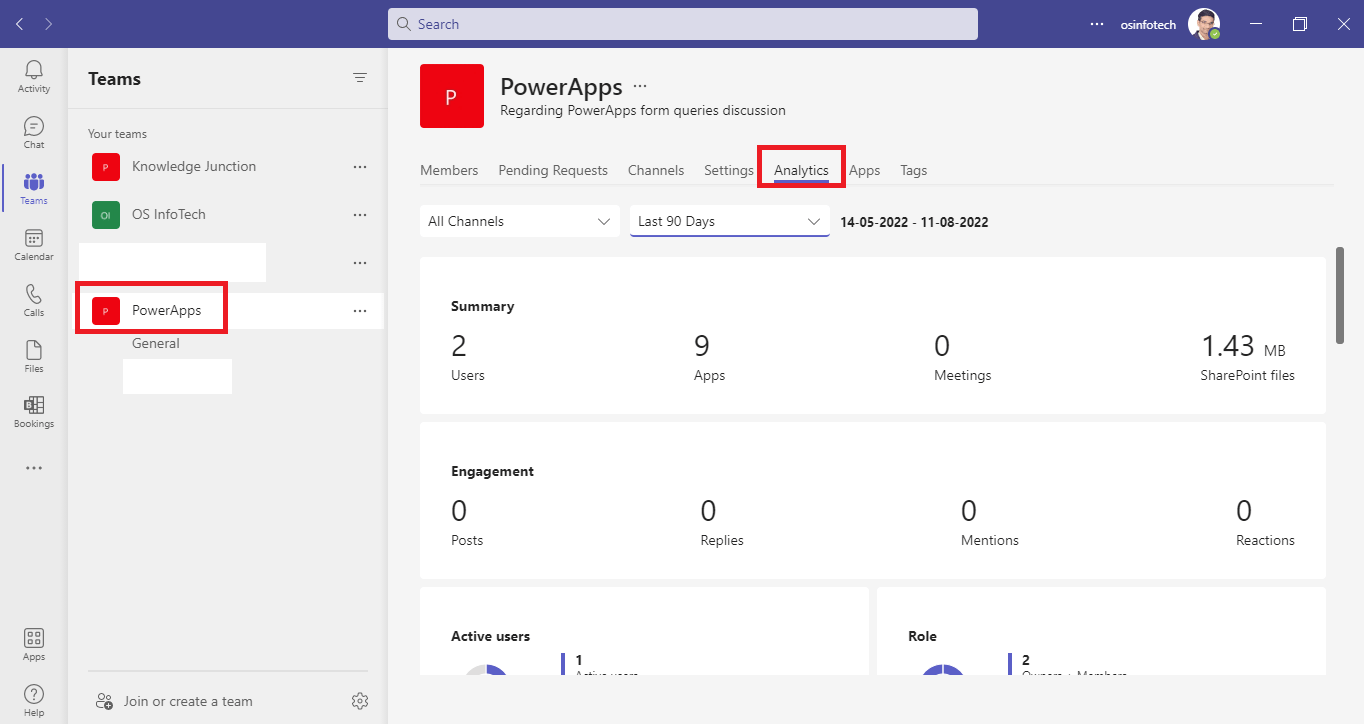Click the Knowledge Junction team avatar
This screenshot has width=1364, height=724.
[x=106, y=167]
